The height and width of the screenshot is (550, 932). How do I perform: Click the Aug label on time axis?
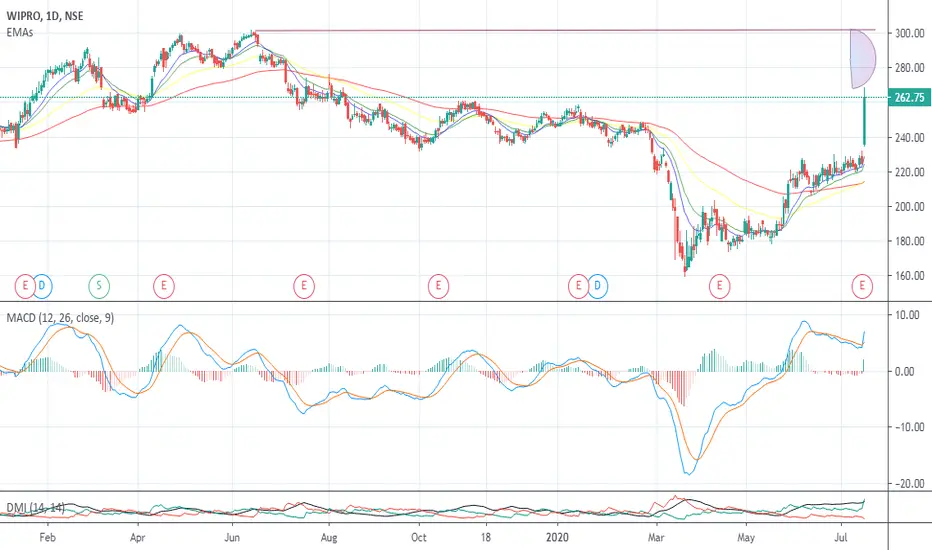(x=329, y=538)
